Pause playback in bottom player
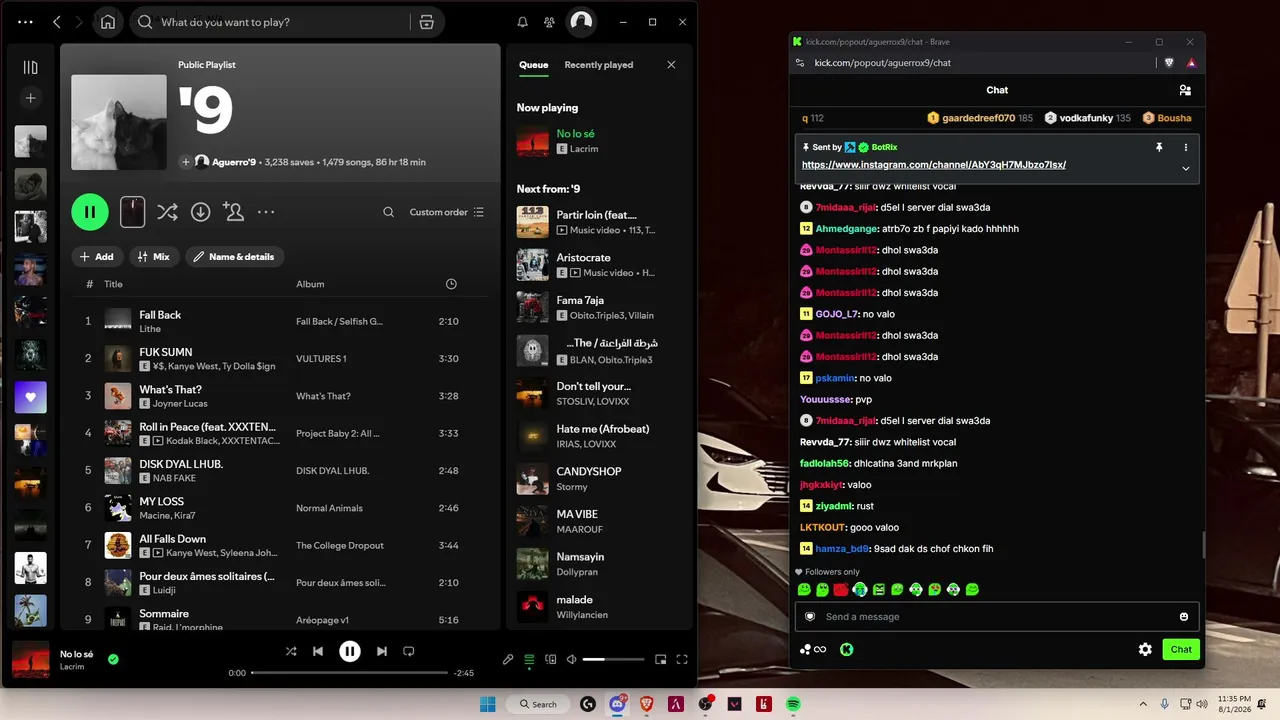The height and width of the screenshot is (720, 1280). 350,651
